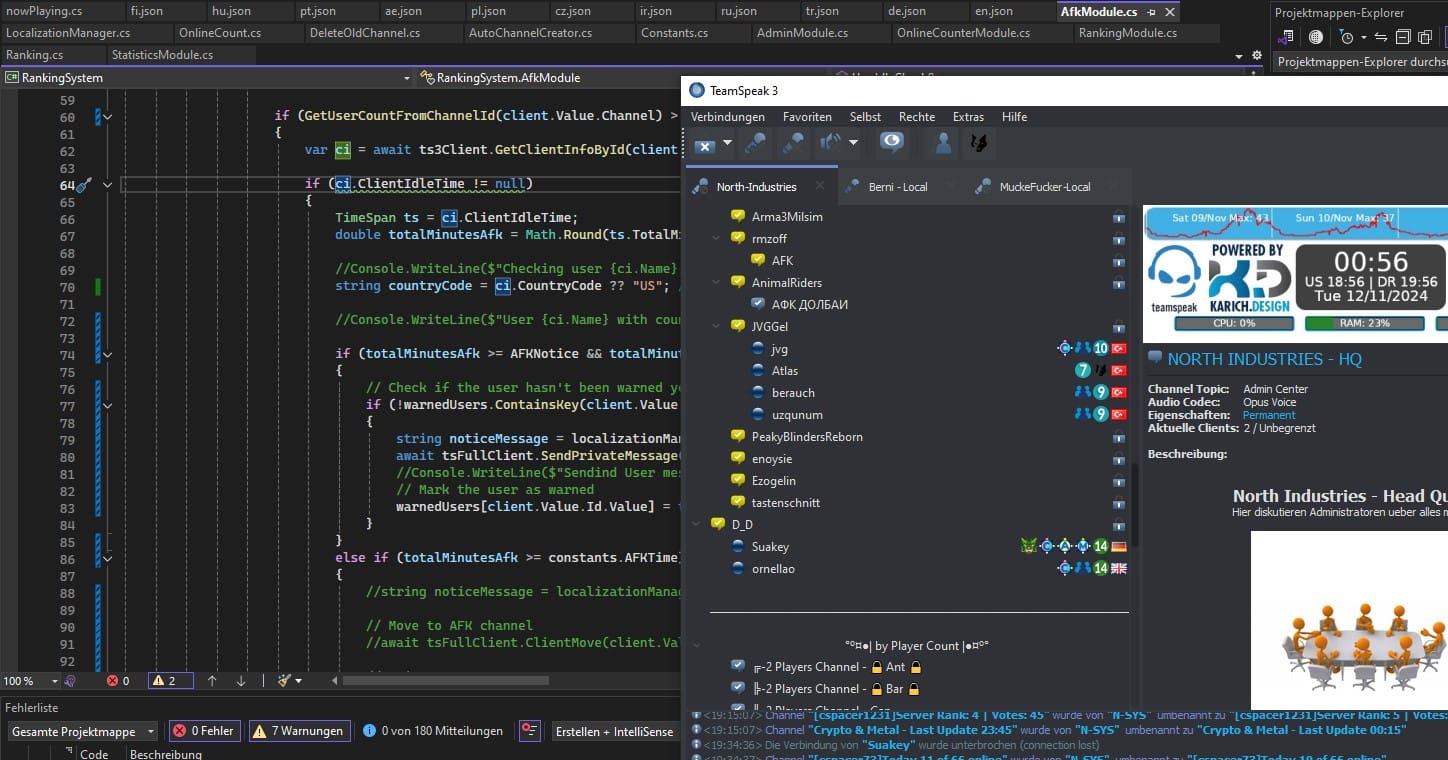Open the Verbindungen menu in TeamSpeak
1448x760 pixels.
pyautogui.click(x=727, y=117)
